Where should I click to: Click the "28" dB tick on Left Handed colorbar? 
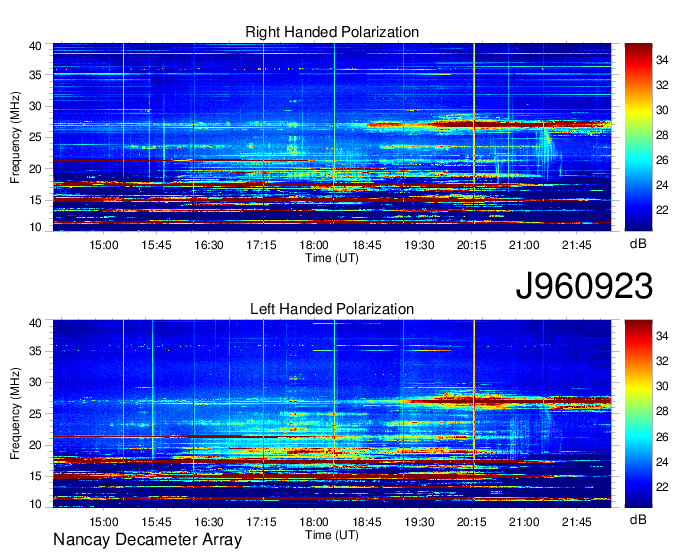(662, 412)
